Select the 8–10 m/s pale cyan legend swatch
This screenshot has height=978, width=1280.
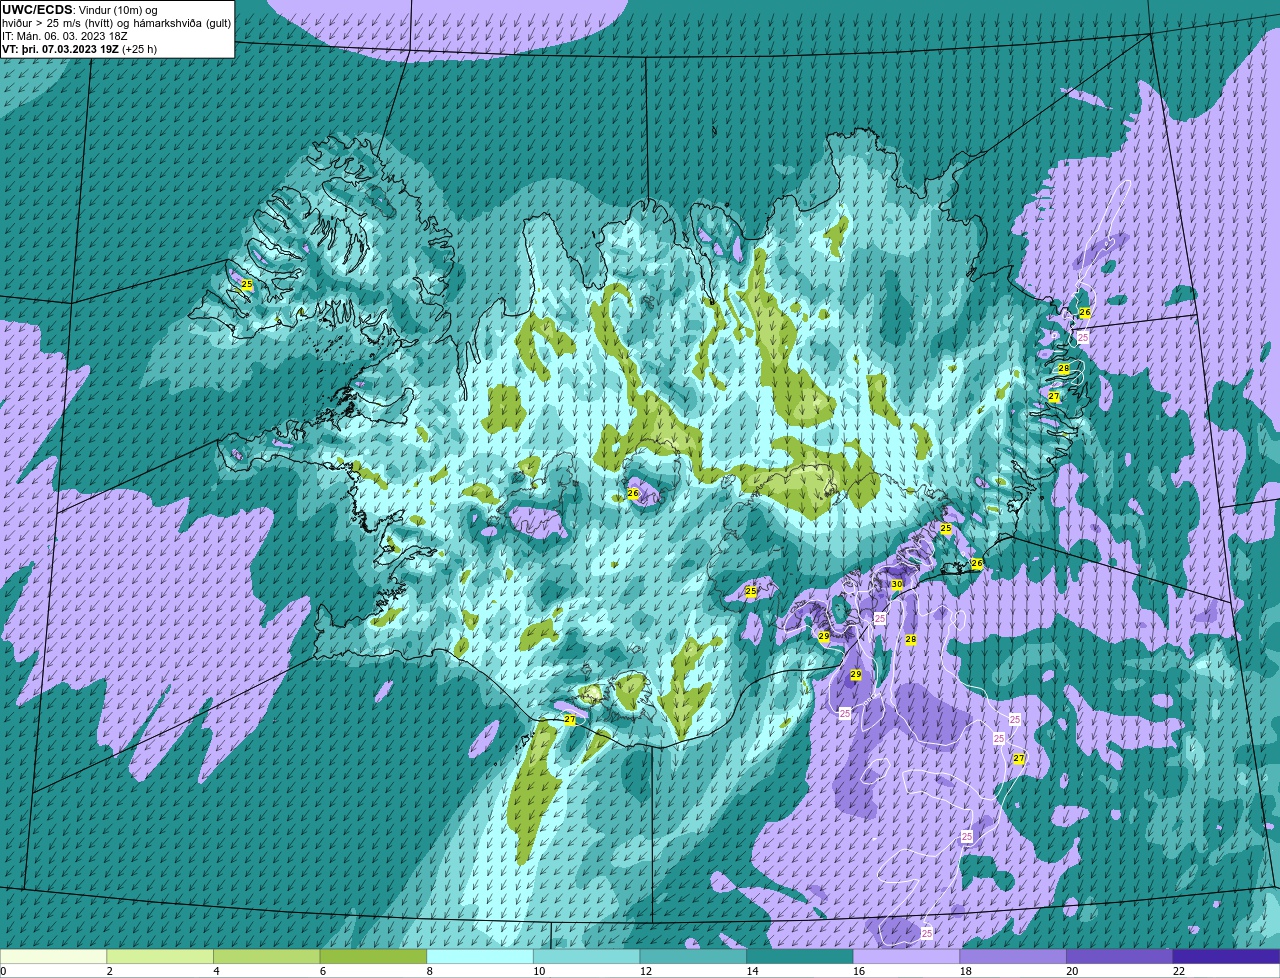[480, 956]
